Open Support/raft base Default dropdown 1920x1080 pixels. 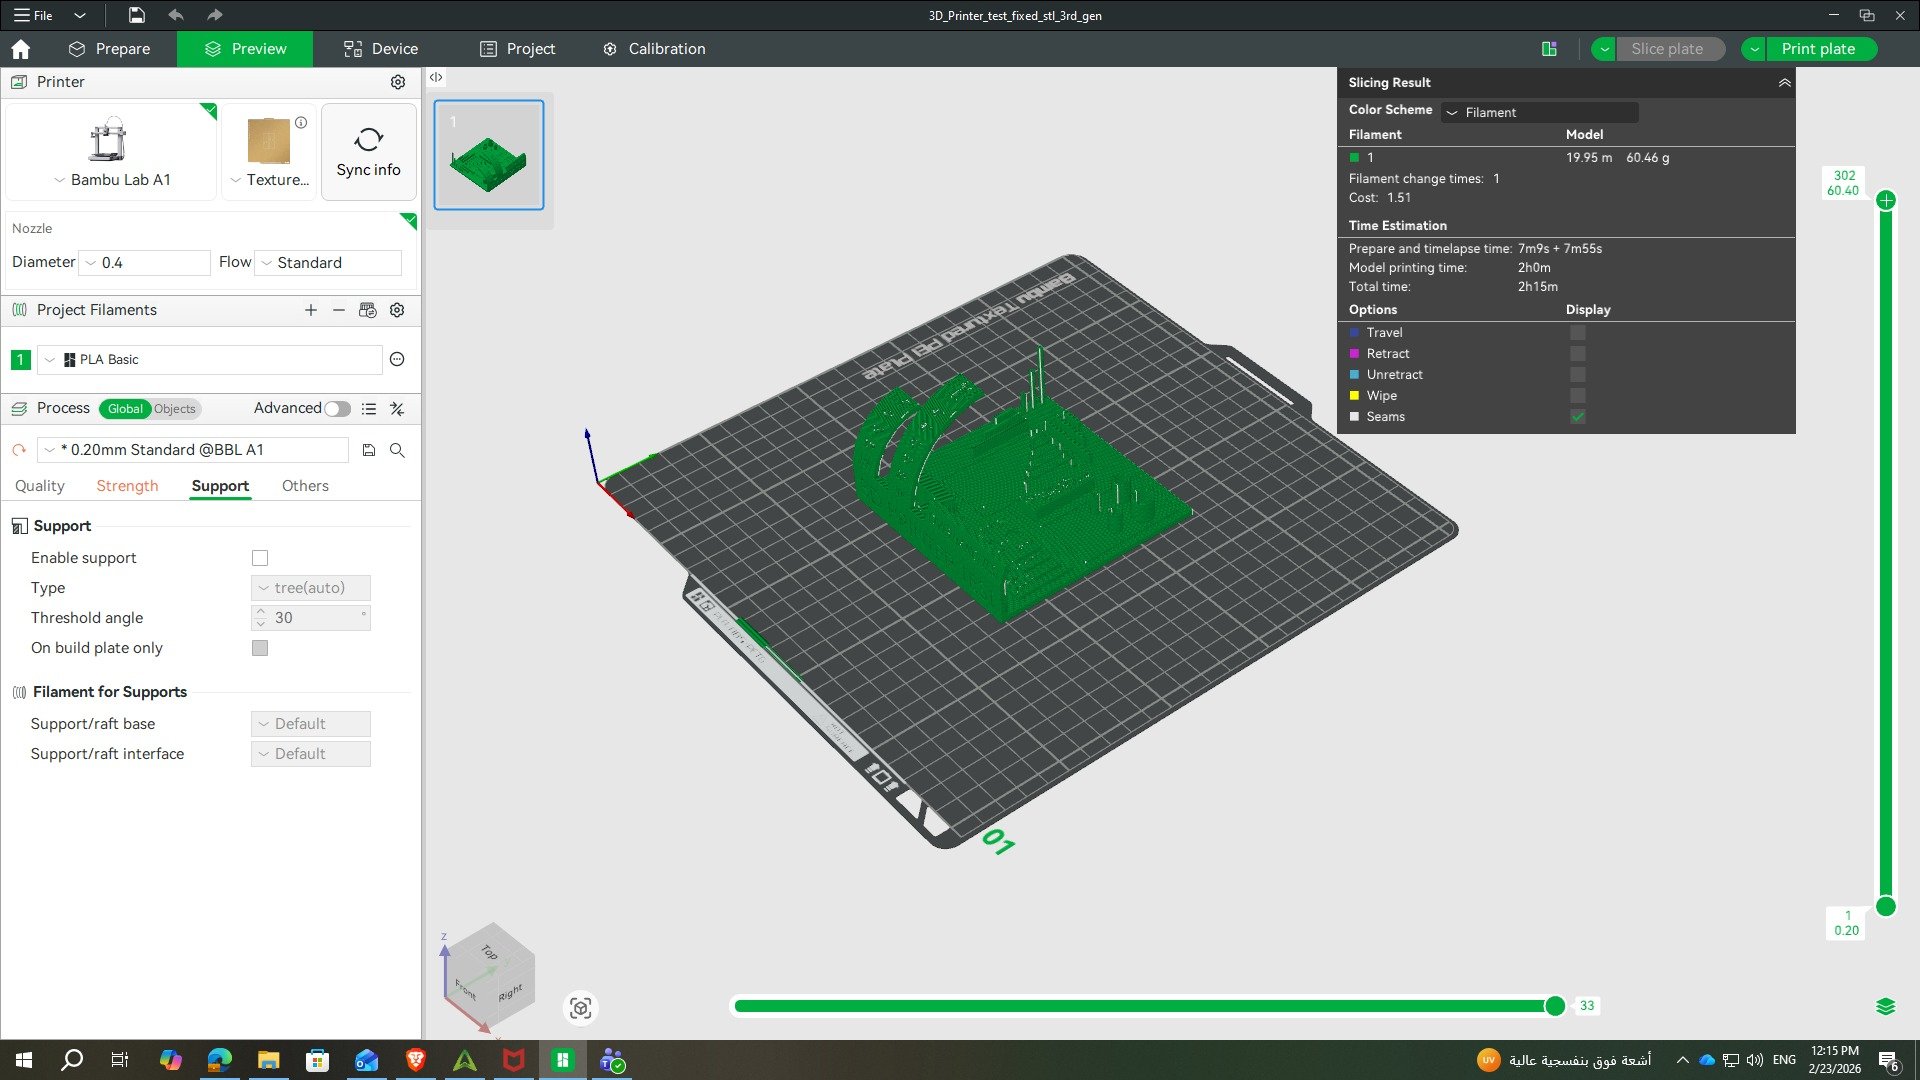click(311, 724)
